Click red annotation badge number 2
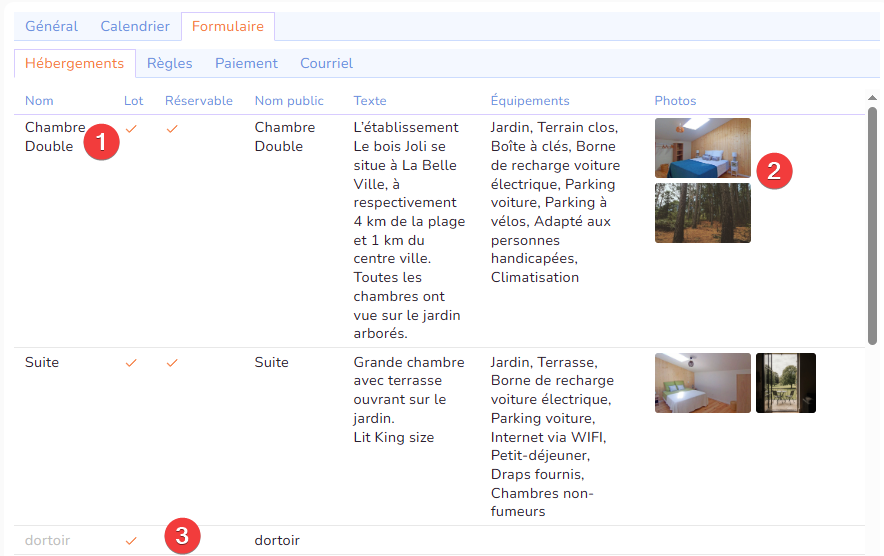Viewport: 884px width, 556px height. [774, 170]
